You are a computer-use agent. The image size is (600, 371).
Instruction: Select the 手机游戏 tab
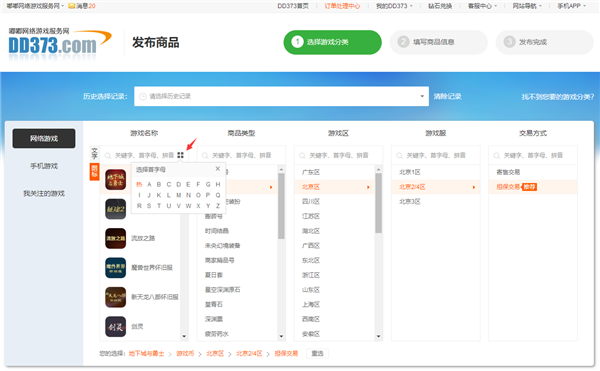pos(44,166)
